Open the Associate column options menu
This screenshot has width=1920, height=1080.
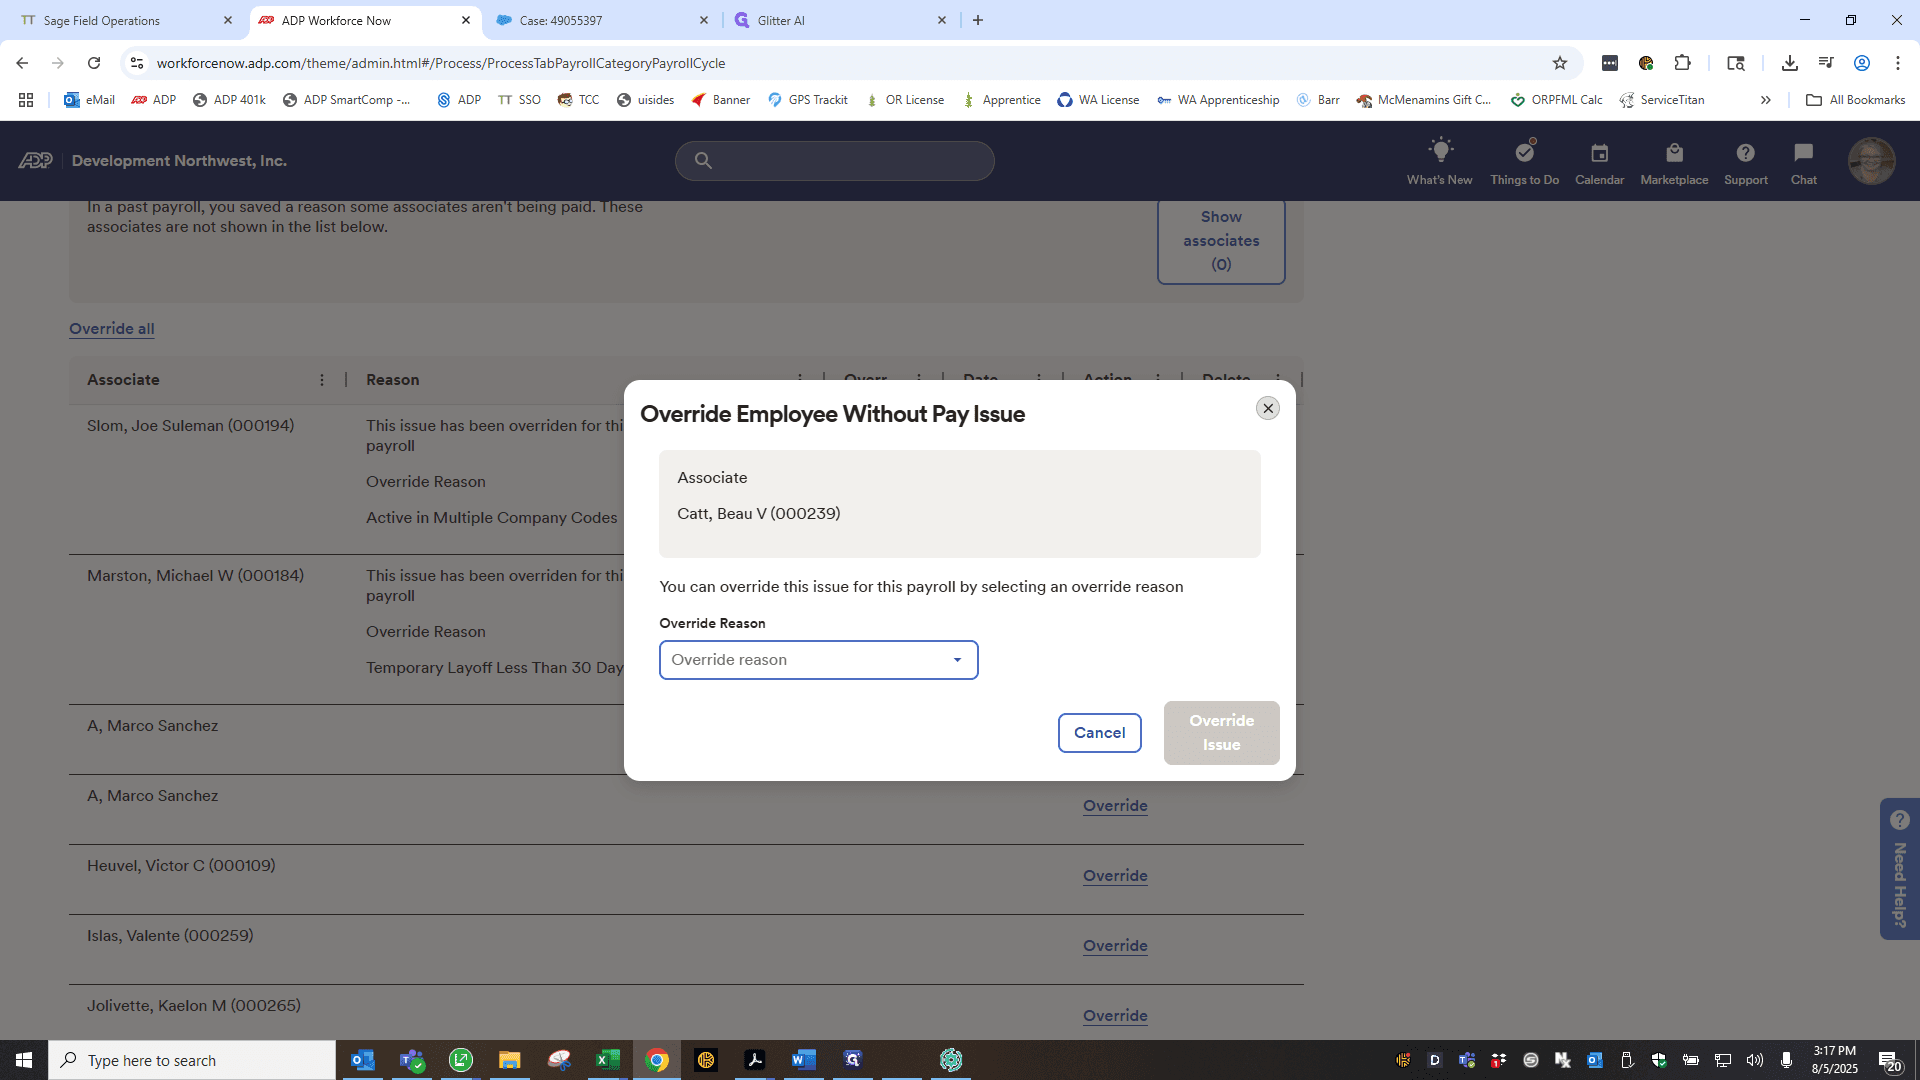point(322,380)
